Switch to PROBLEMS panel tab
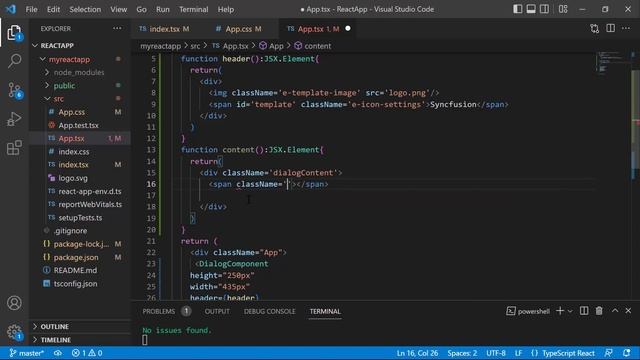 (158, 311)
